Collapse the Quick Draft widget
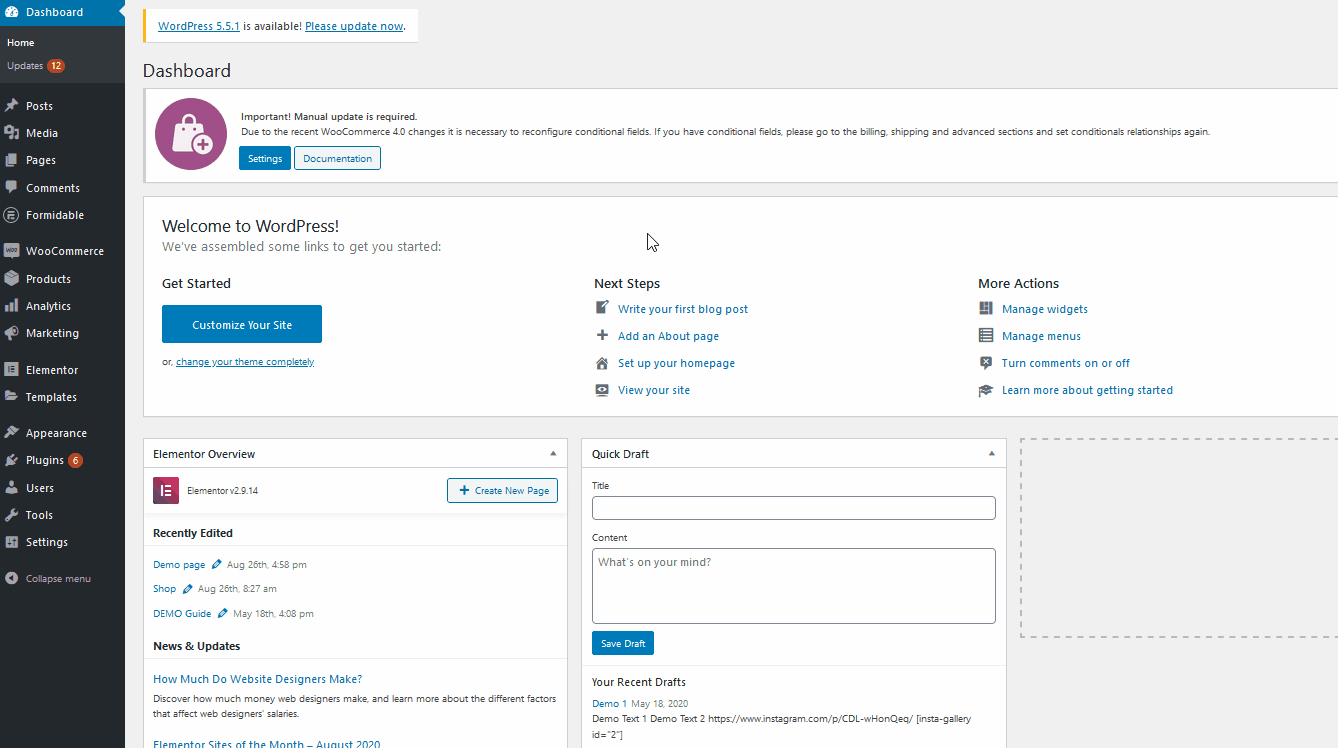This screenshot has width=1338, height=748. [x=991, y=453]
